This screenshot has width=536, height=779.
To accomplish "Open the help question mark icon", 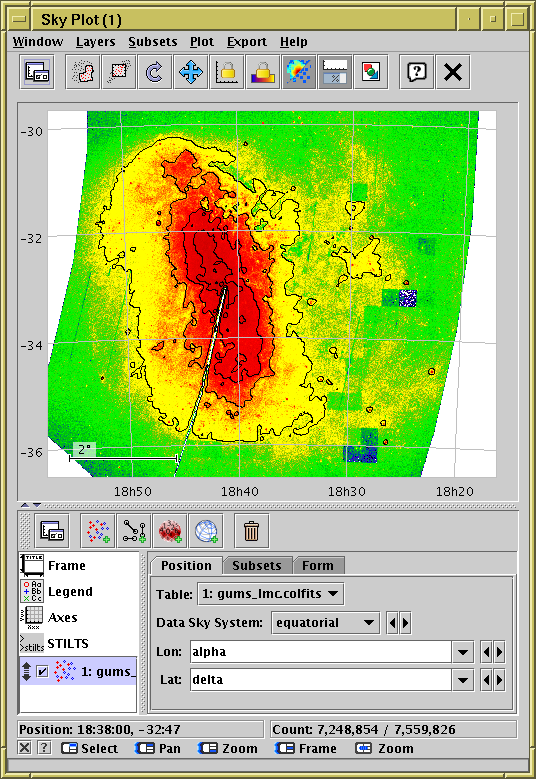I will (416, 73).
